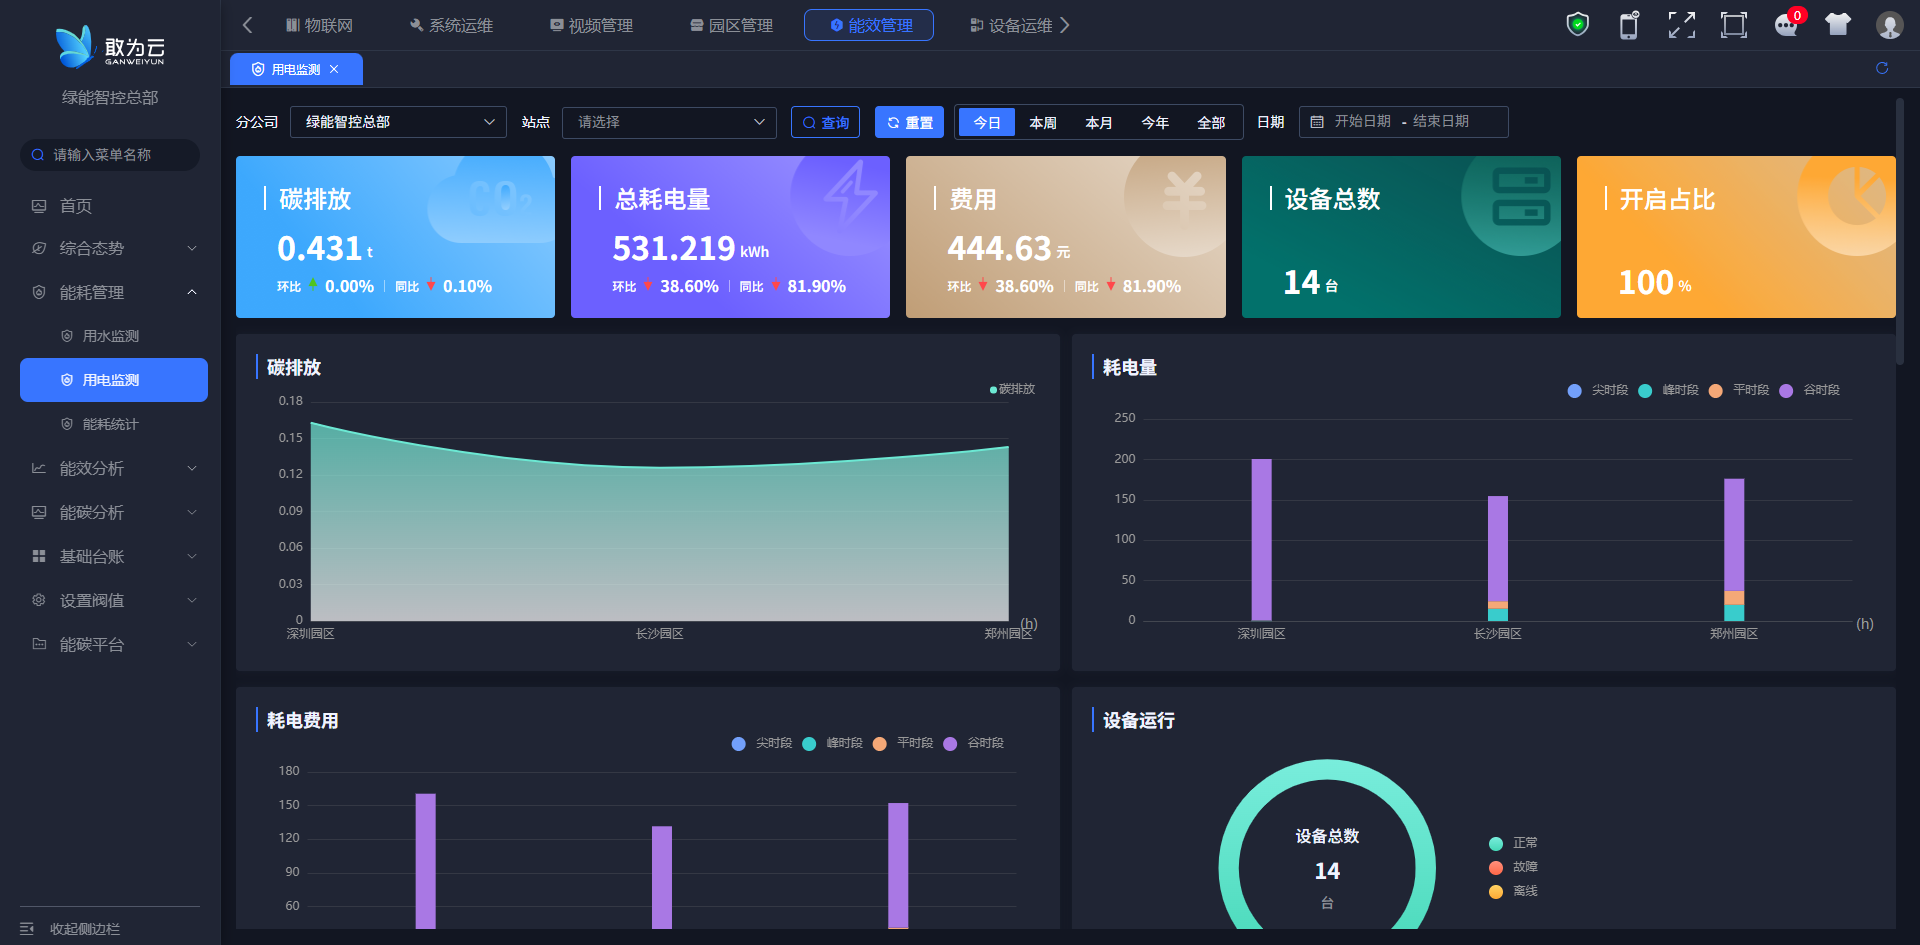
Task: Click the 开始日期 start date field
Action: (x=1362, y=122)
